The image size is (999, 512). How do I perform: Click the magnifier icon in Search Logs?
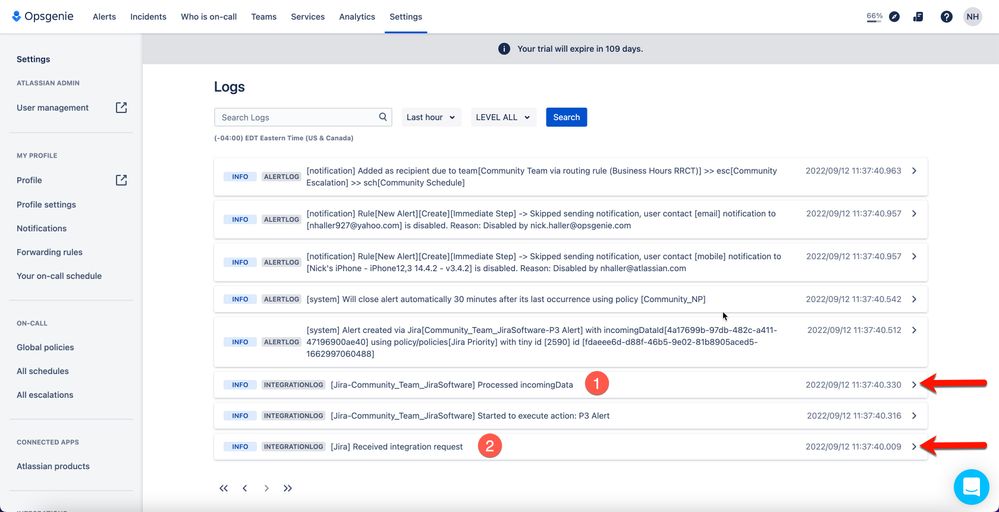click(x=384, y=117)
